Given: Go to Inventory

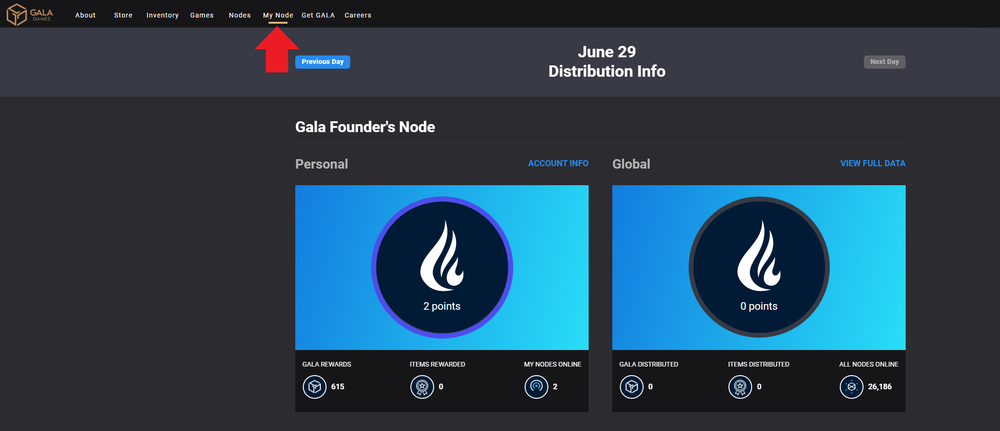Looking at the screenshot, I should click(x=162, y=15).
